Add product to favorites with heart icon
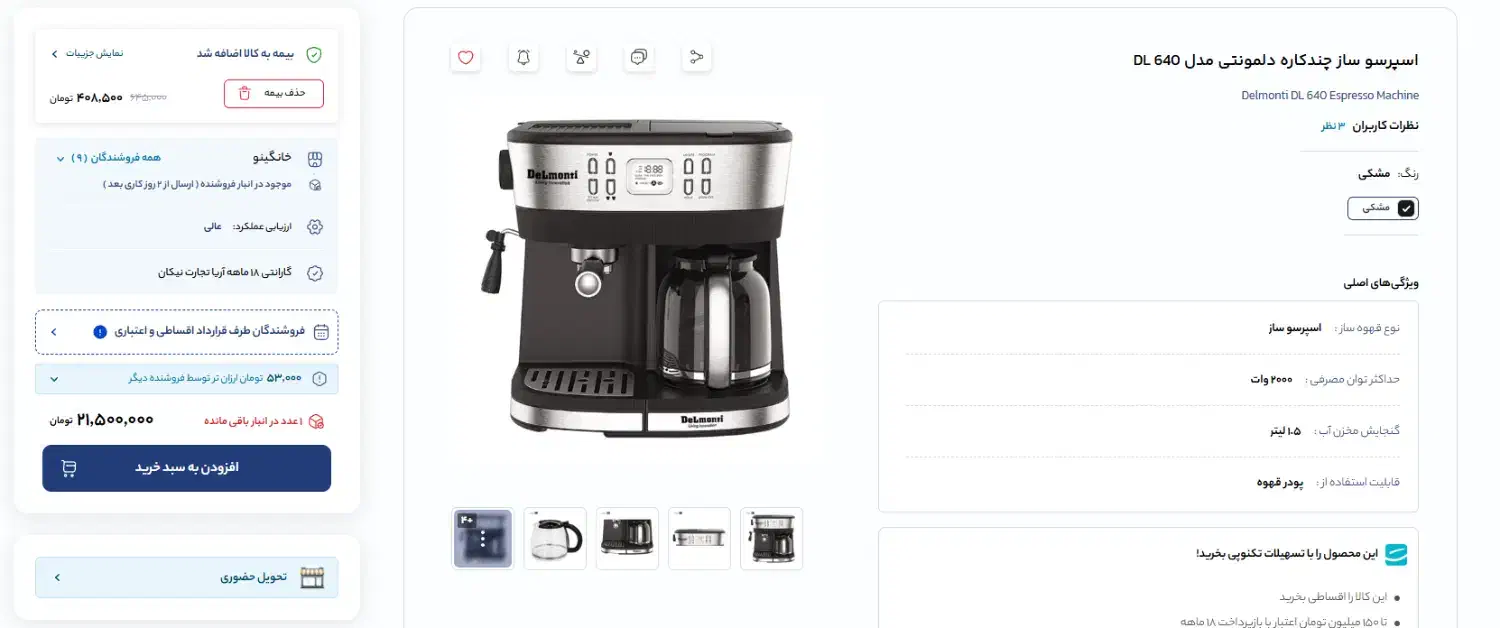The image size is (1500, 628). pos(465,57)
